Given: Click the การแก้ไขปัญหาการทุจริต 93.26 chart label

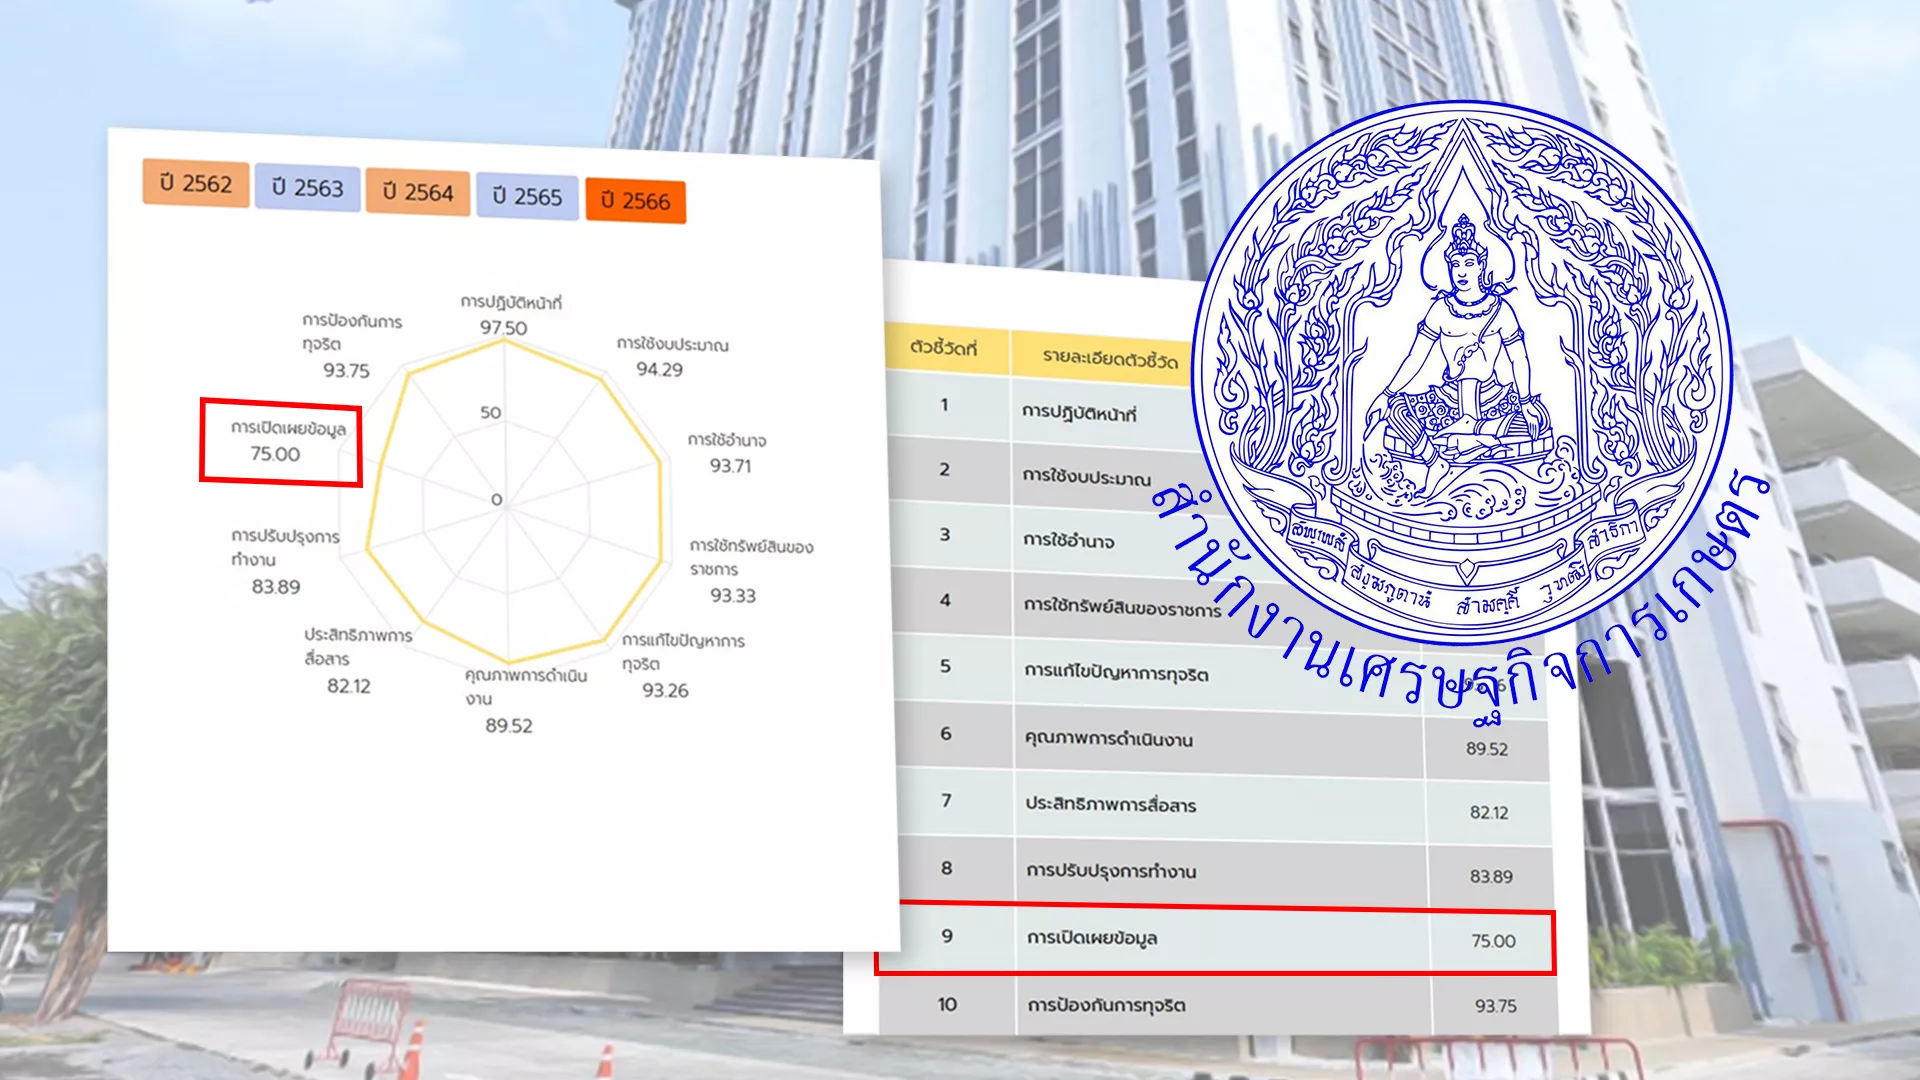Looking at the screenshot, I should point(683,666).
